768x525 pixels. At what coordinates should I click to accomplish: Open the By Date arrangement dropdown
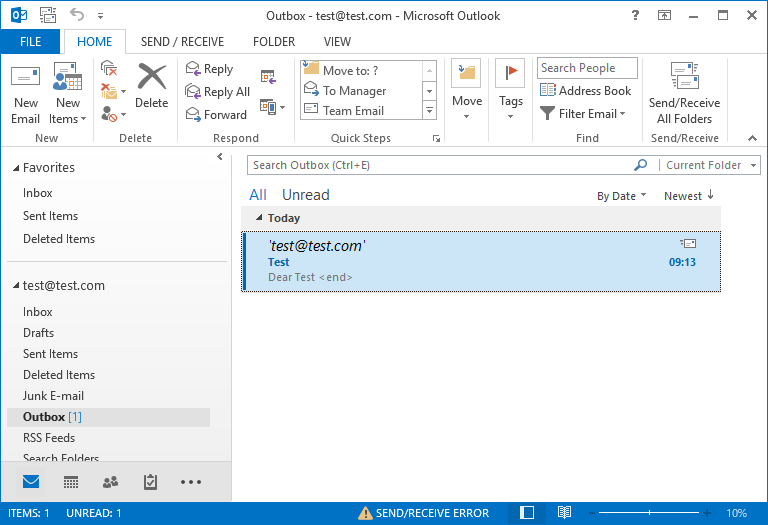point(622,196)
